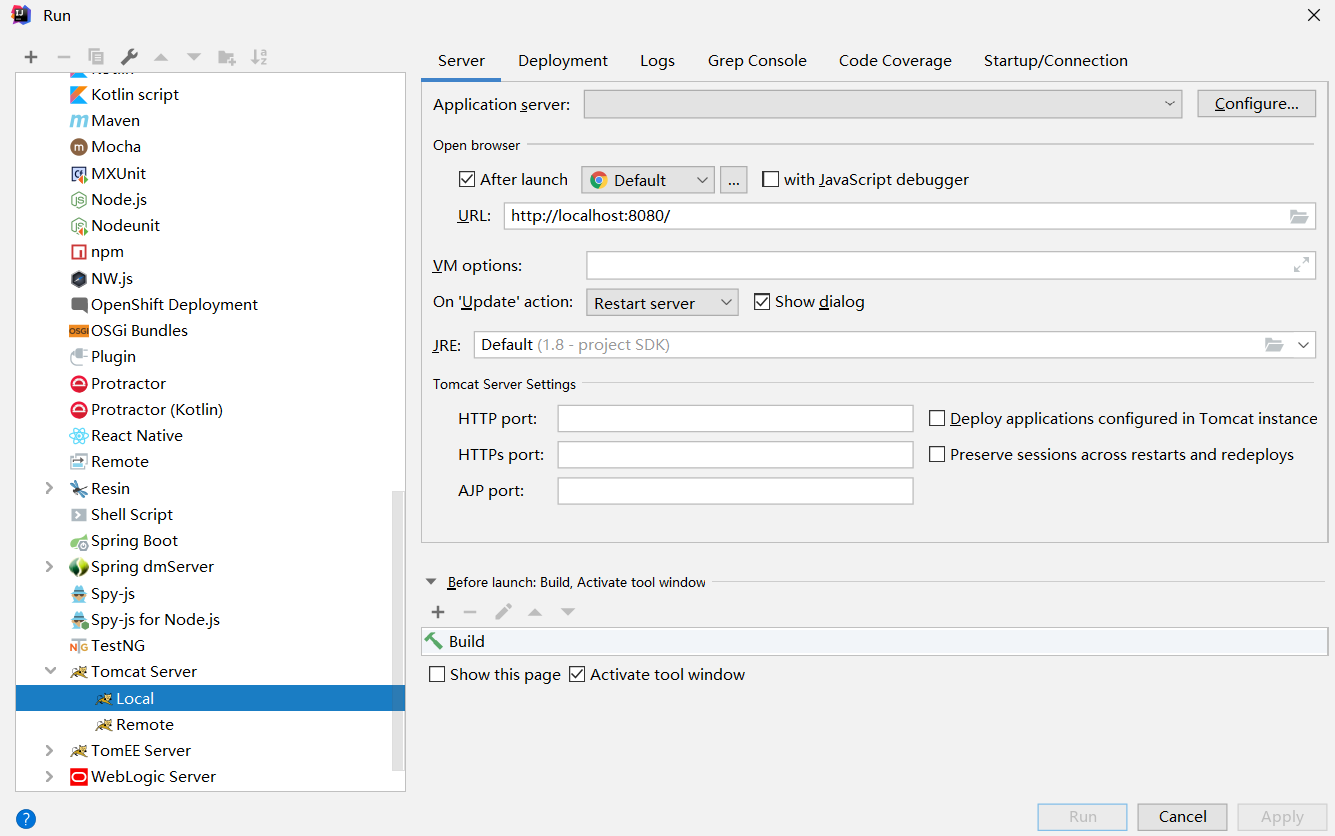The width and height of the screenshot is (1335, 836).
Task: Select React Native icon
Action: [79, 436]
